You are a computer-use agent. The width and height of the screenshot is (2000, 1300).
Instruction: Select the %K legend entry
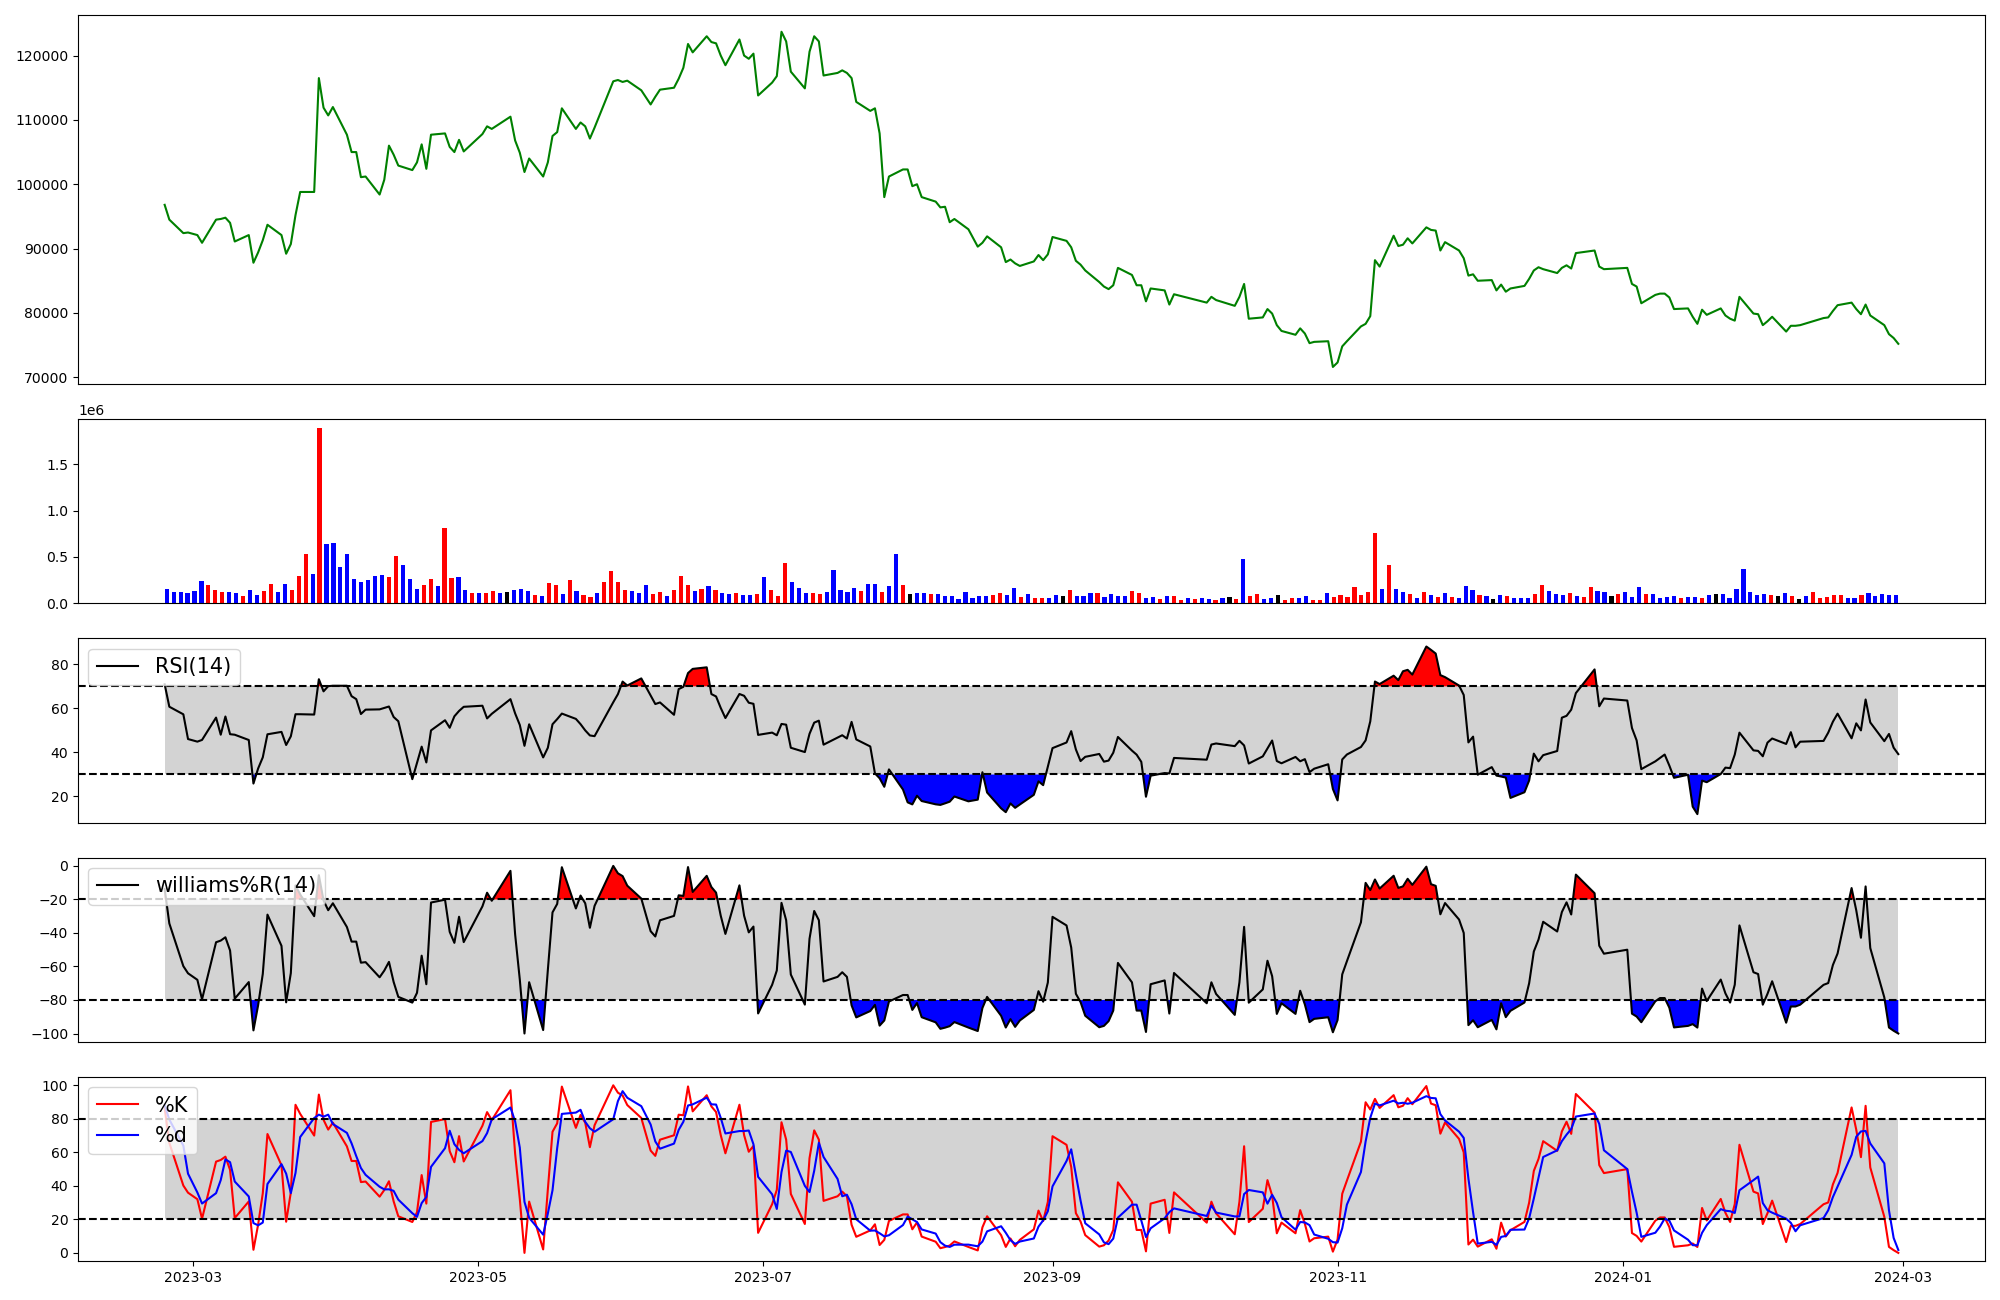(171, 1105)
